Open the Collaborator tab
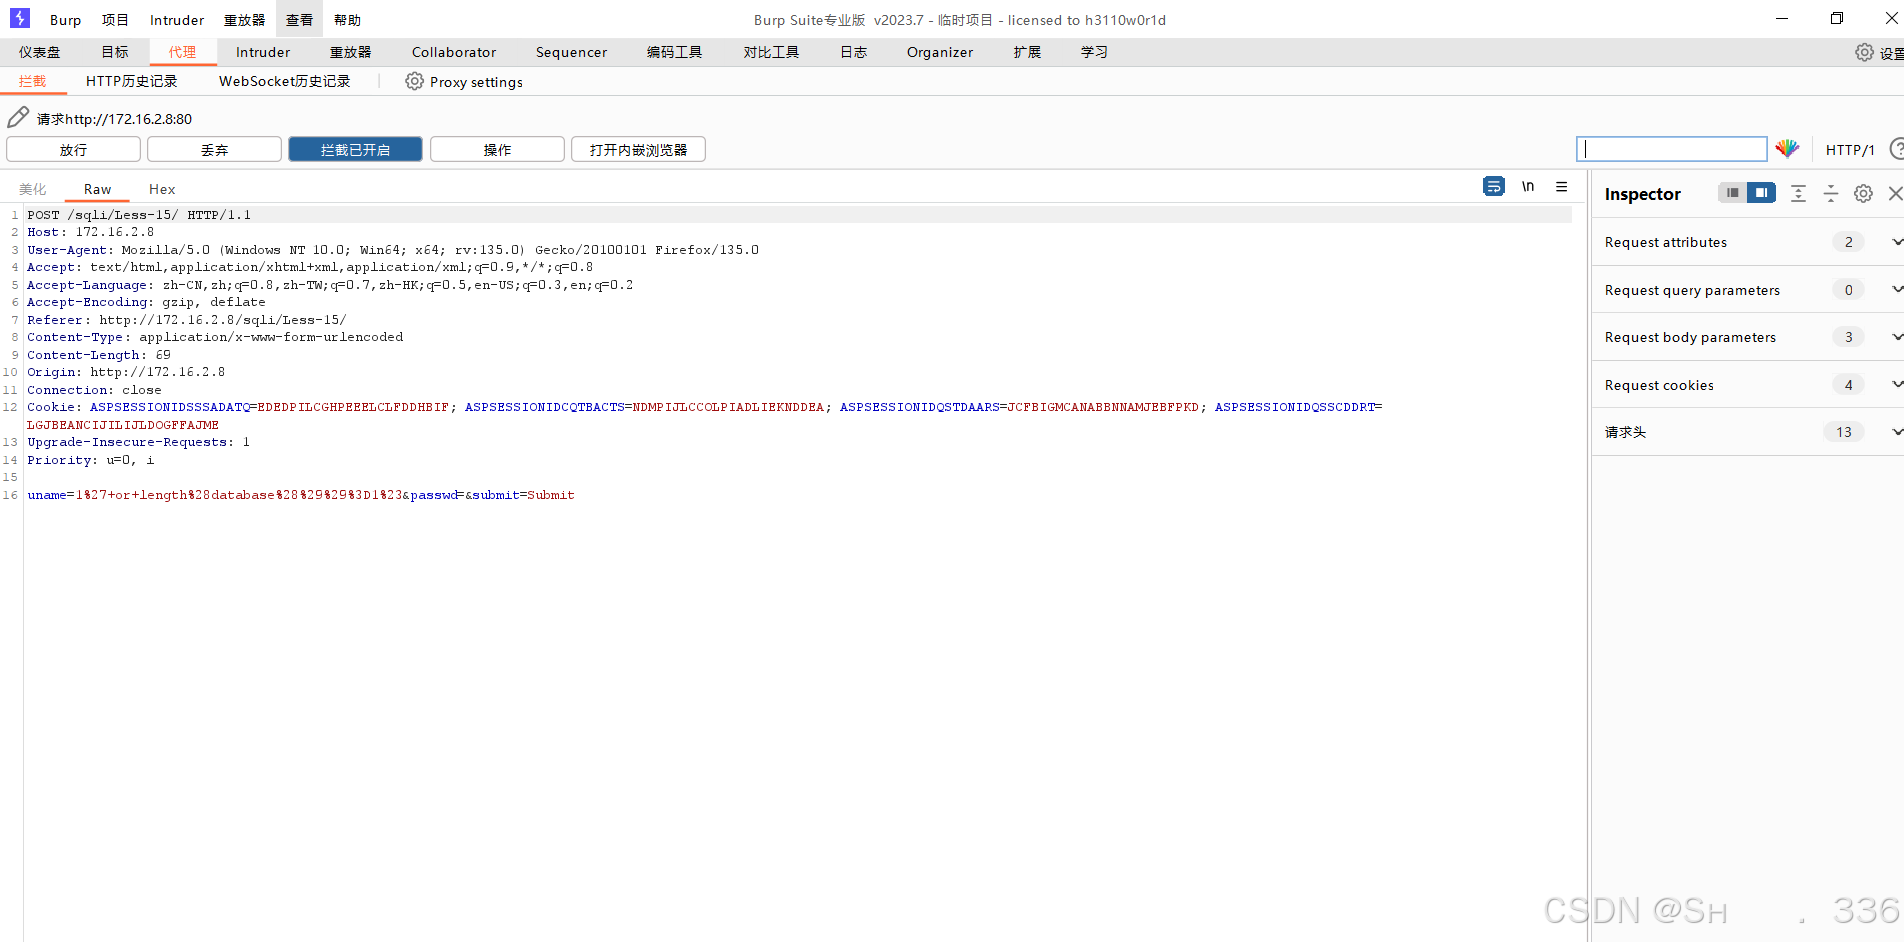 coord(454,52)
